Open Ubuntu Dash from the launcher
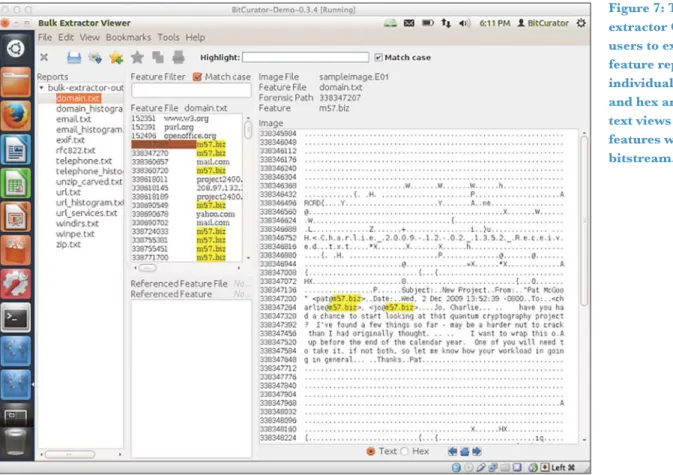 tap(15, 48)
